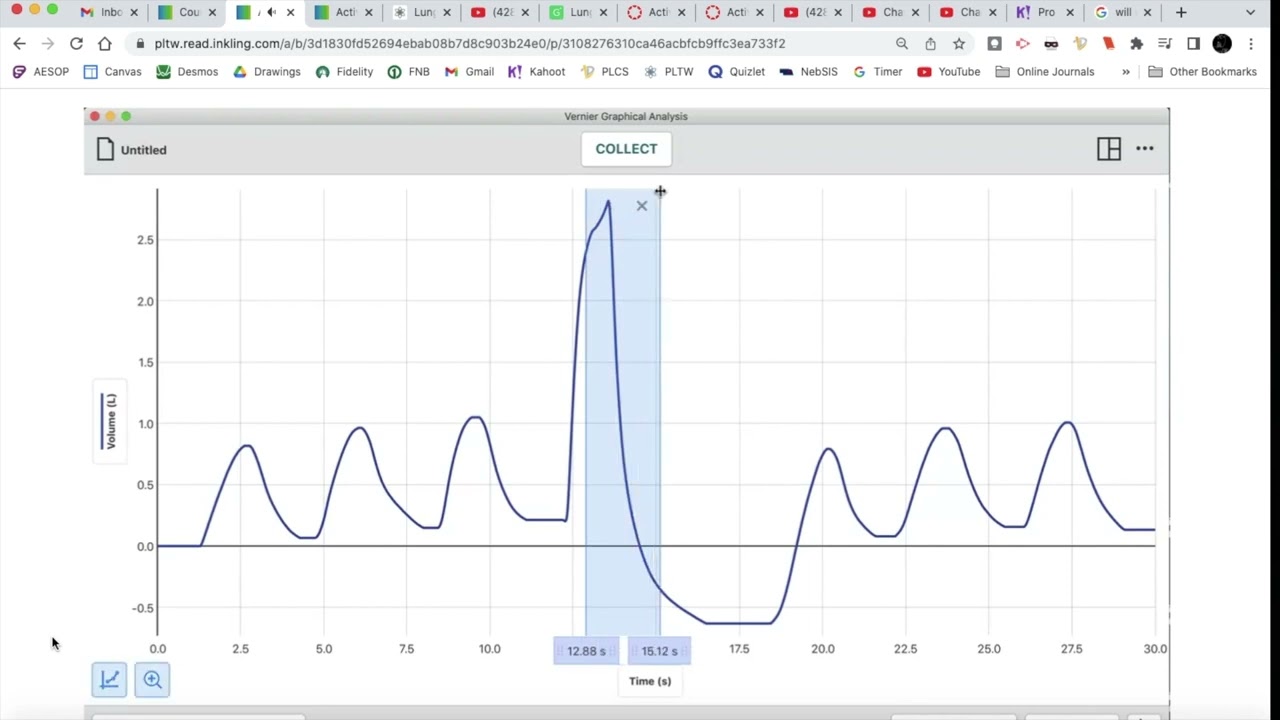Bookmark this page with star icon
Image resolution: width=1280 pixels, height=720 pixels.
click(x=959, y=44)
